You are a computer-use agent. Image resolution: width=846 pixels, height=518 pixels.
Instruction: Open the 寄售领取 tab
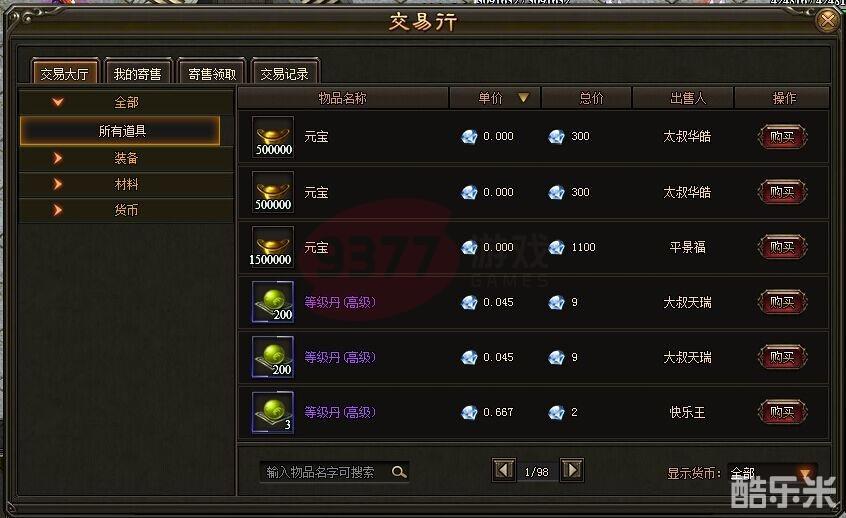pos(212,73)
